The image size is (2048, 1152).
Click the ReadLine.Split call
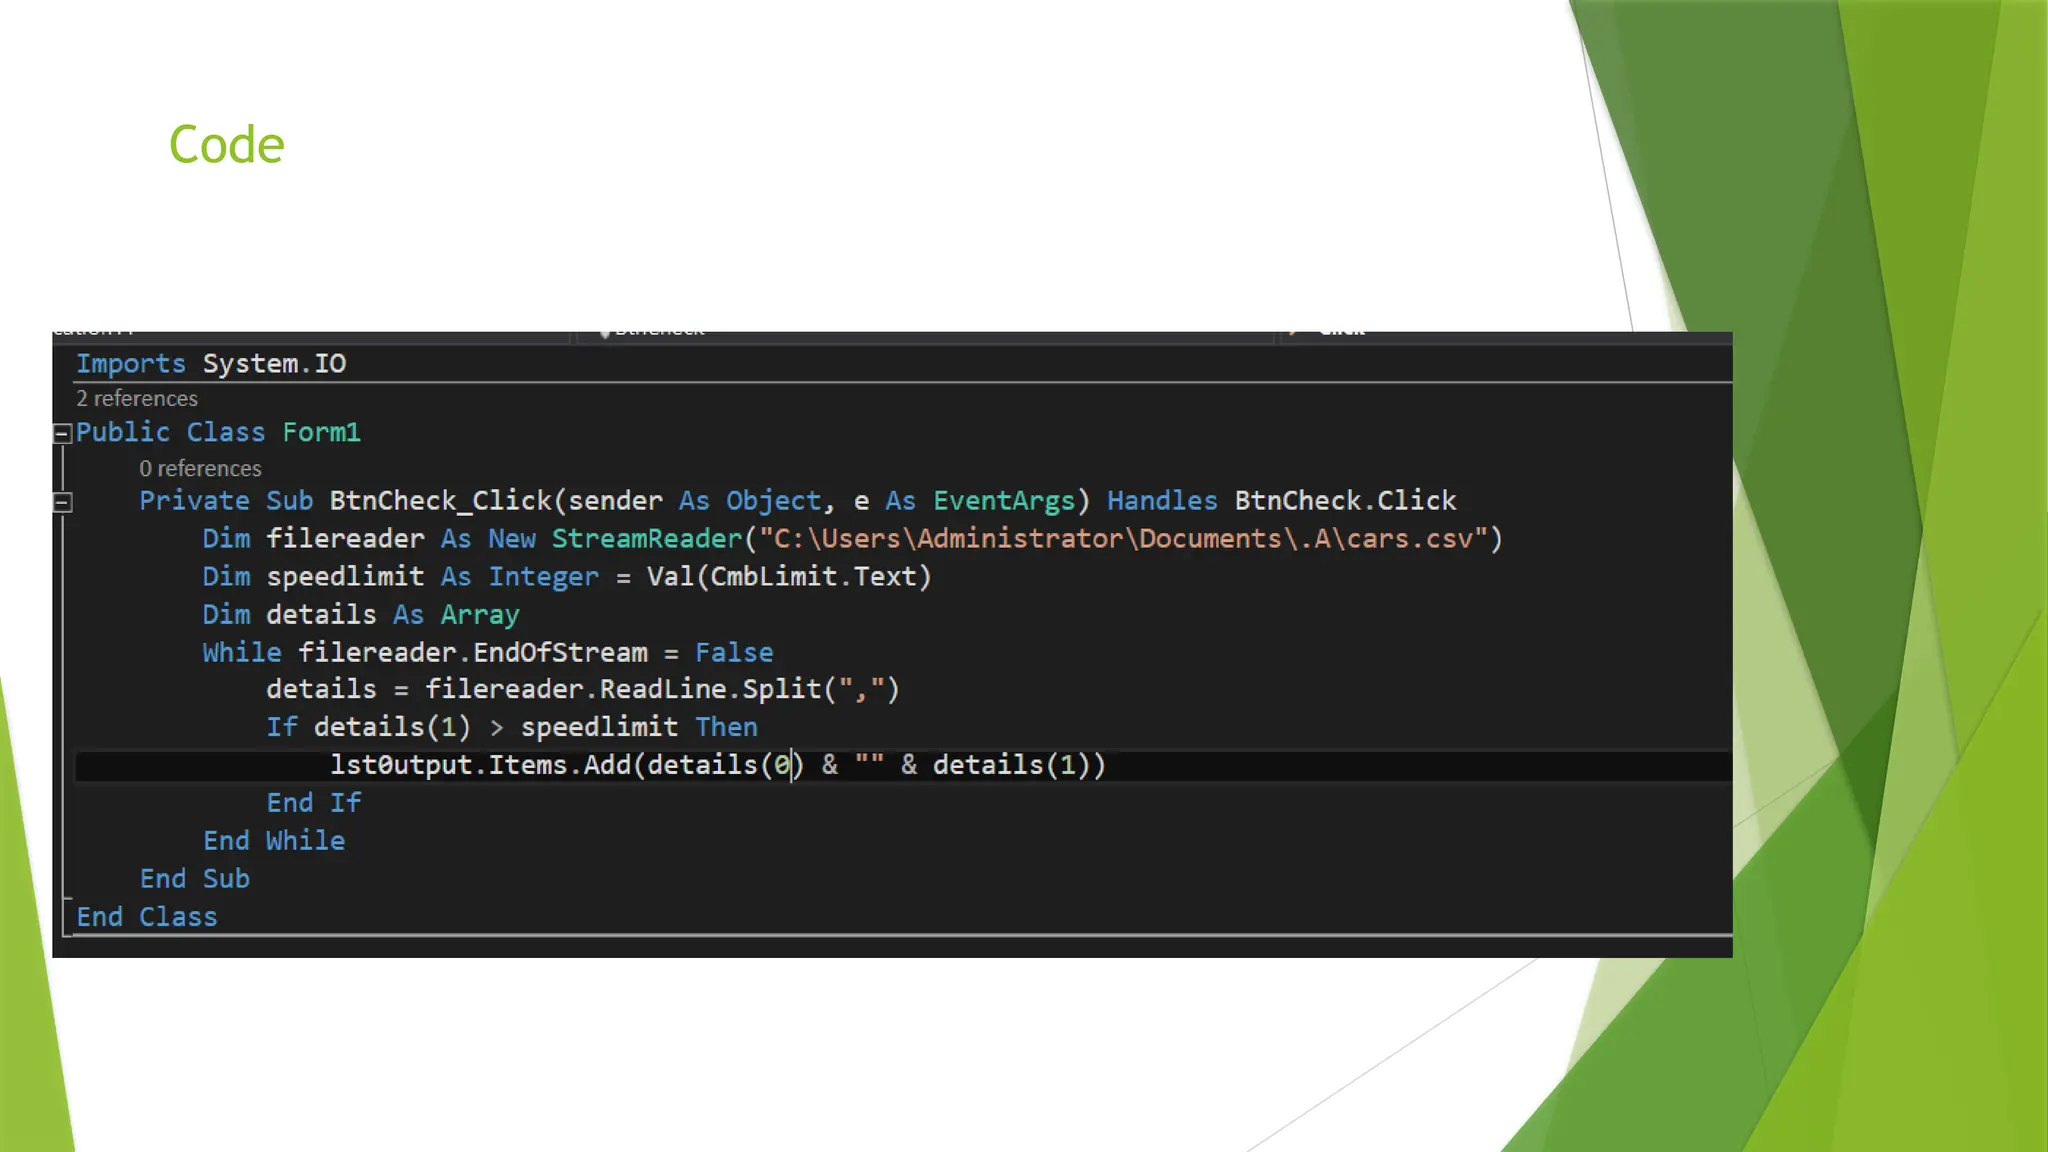point(709,690)
